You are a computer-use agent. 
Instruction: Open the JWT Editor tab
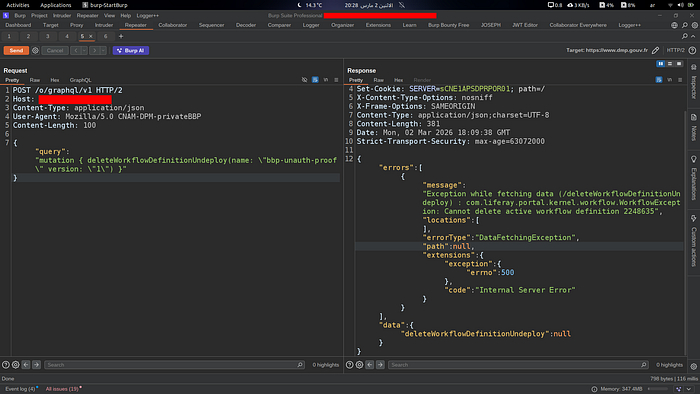click(x=525, y=25)
